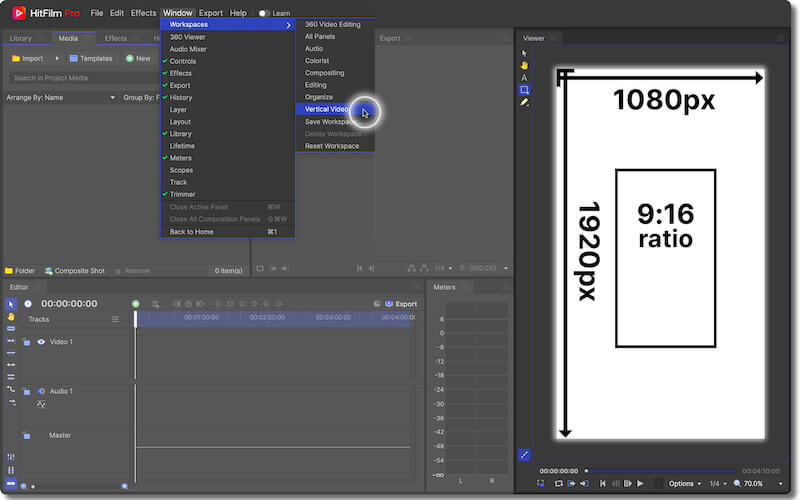The height and width of the screenshot is (500, 800).
Task: Open the Viewer quarter resolution dropdown
Action: tap(718, 483)
